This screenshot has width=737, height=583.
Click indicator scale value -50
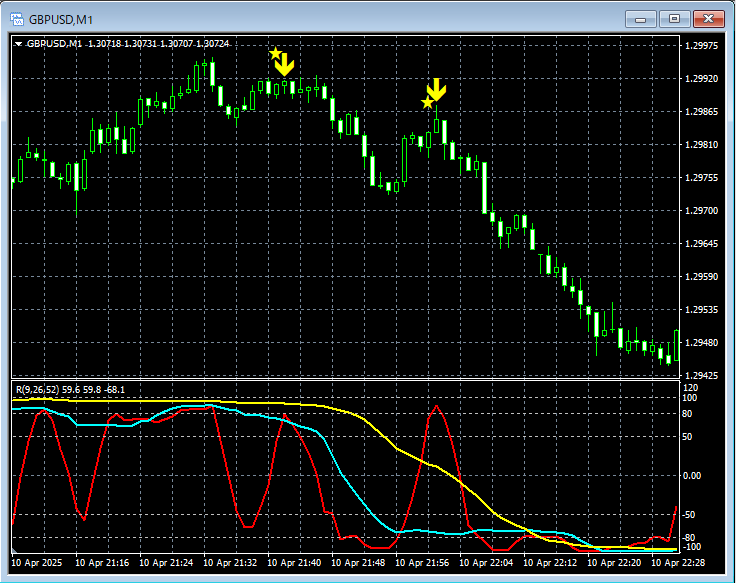coord(689,515)
